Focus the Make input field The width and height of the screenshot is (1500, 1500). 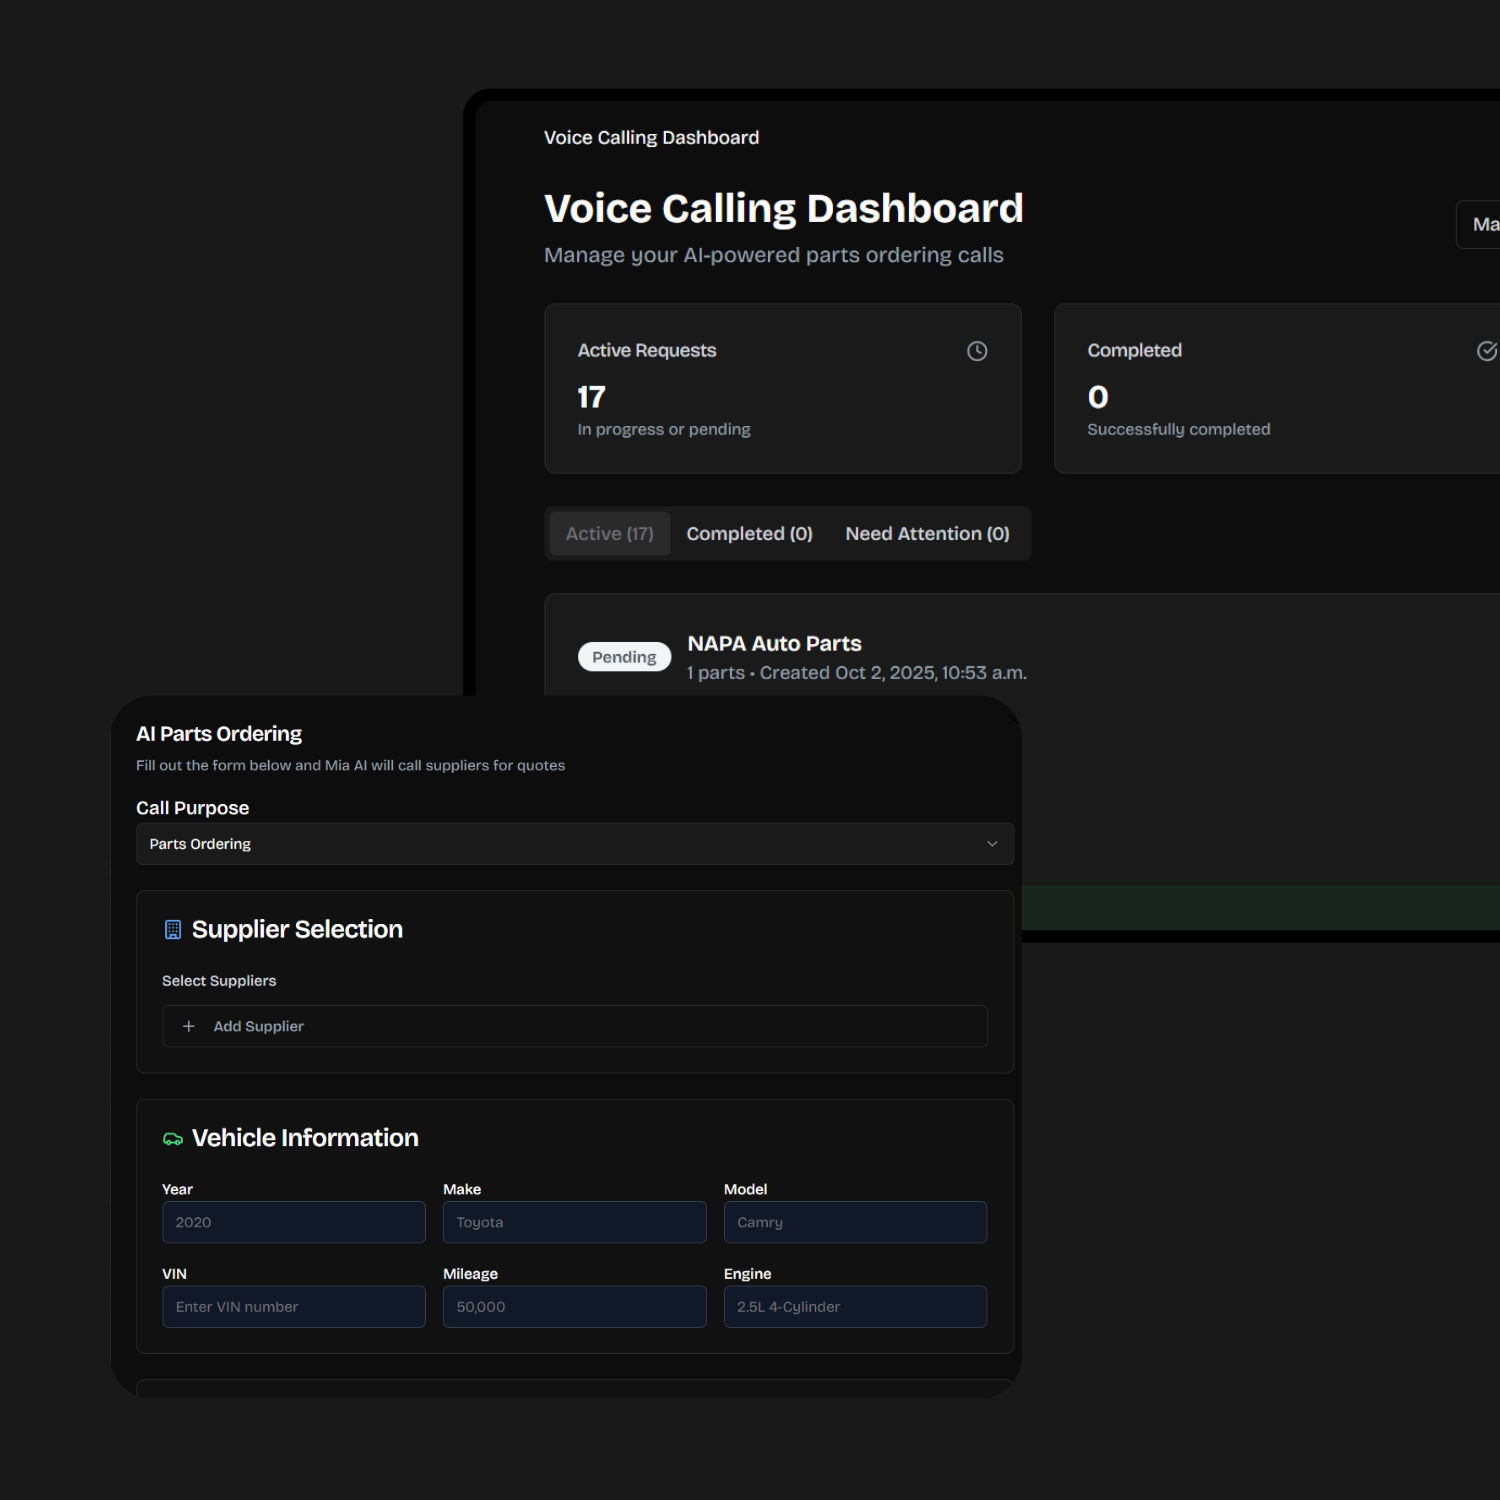coord(574,1222)
